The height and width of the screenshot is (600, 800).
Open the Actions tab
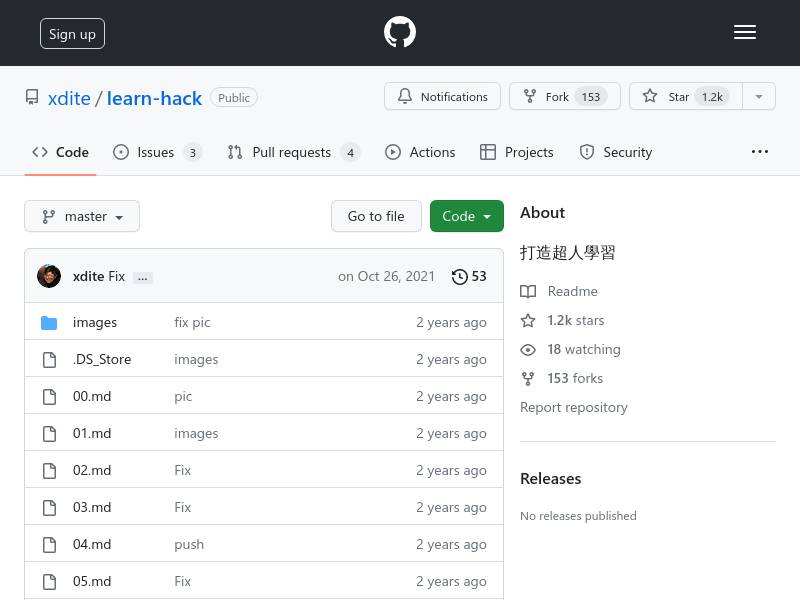coord(420,152)
